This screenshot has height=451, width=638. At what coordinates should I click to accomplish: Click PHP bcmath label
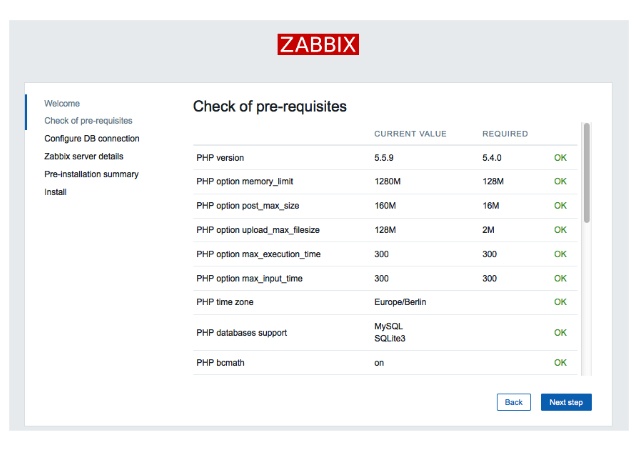coord(220,363)
